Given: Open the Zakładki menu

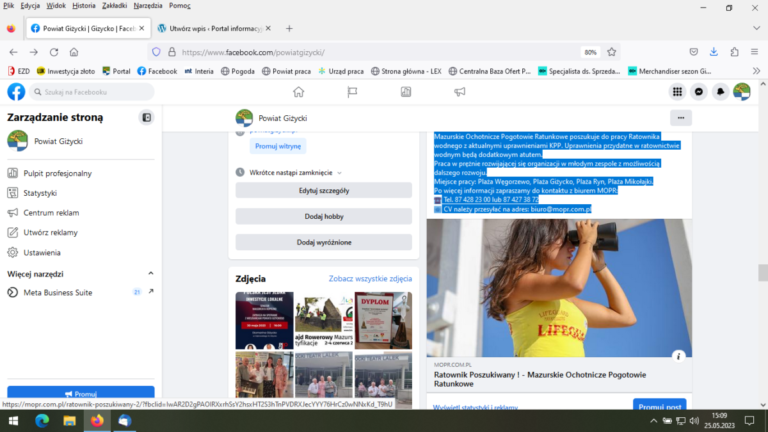Looking at the screenshot, I should pyautogui.click(x=114, y=5).
